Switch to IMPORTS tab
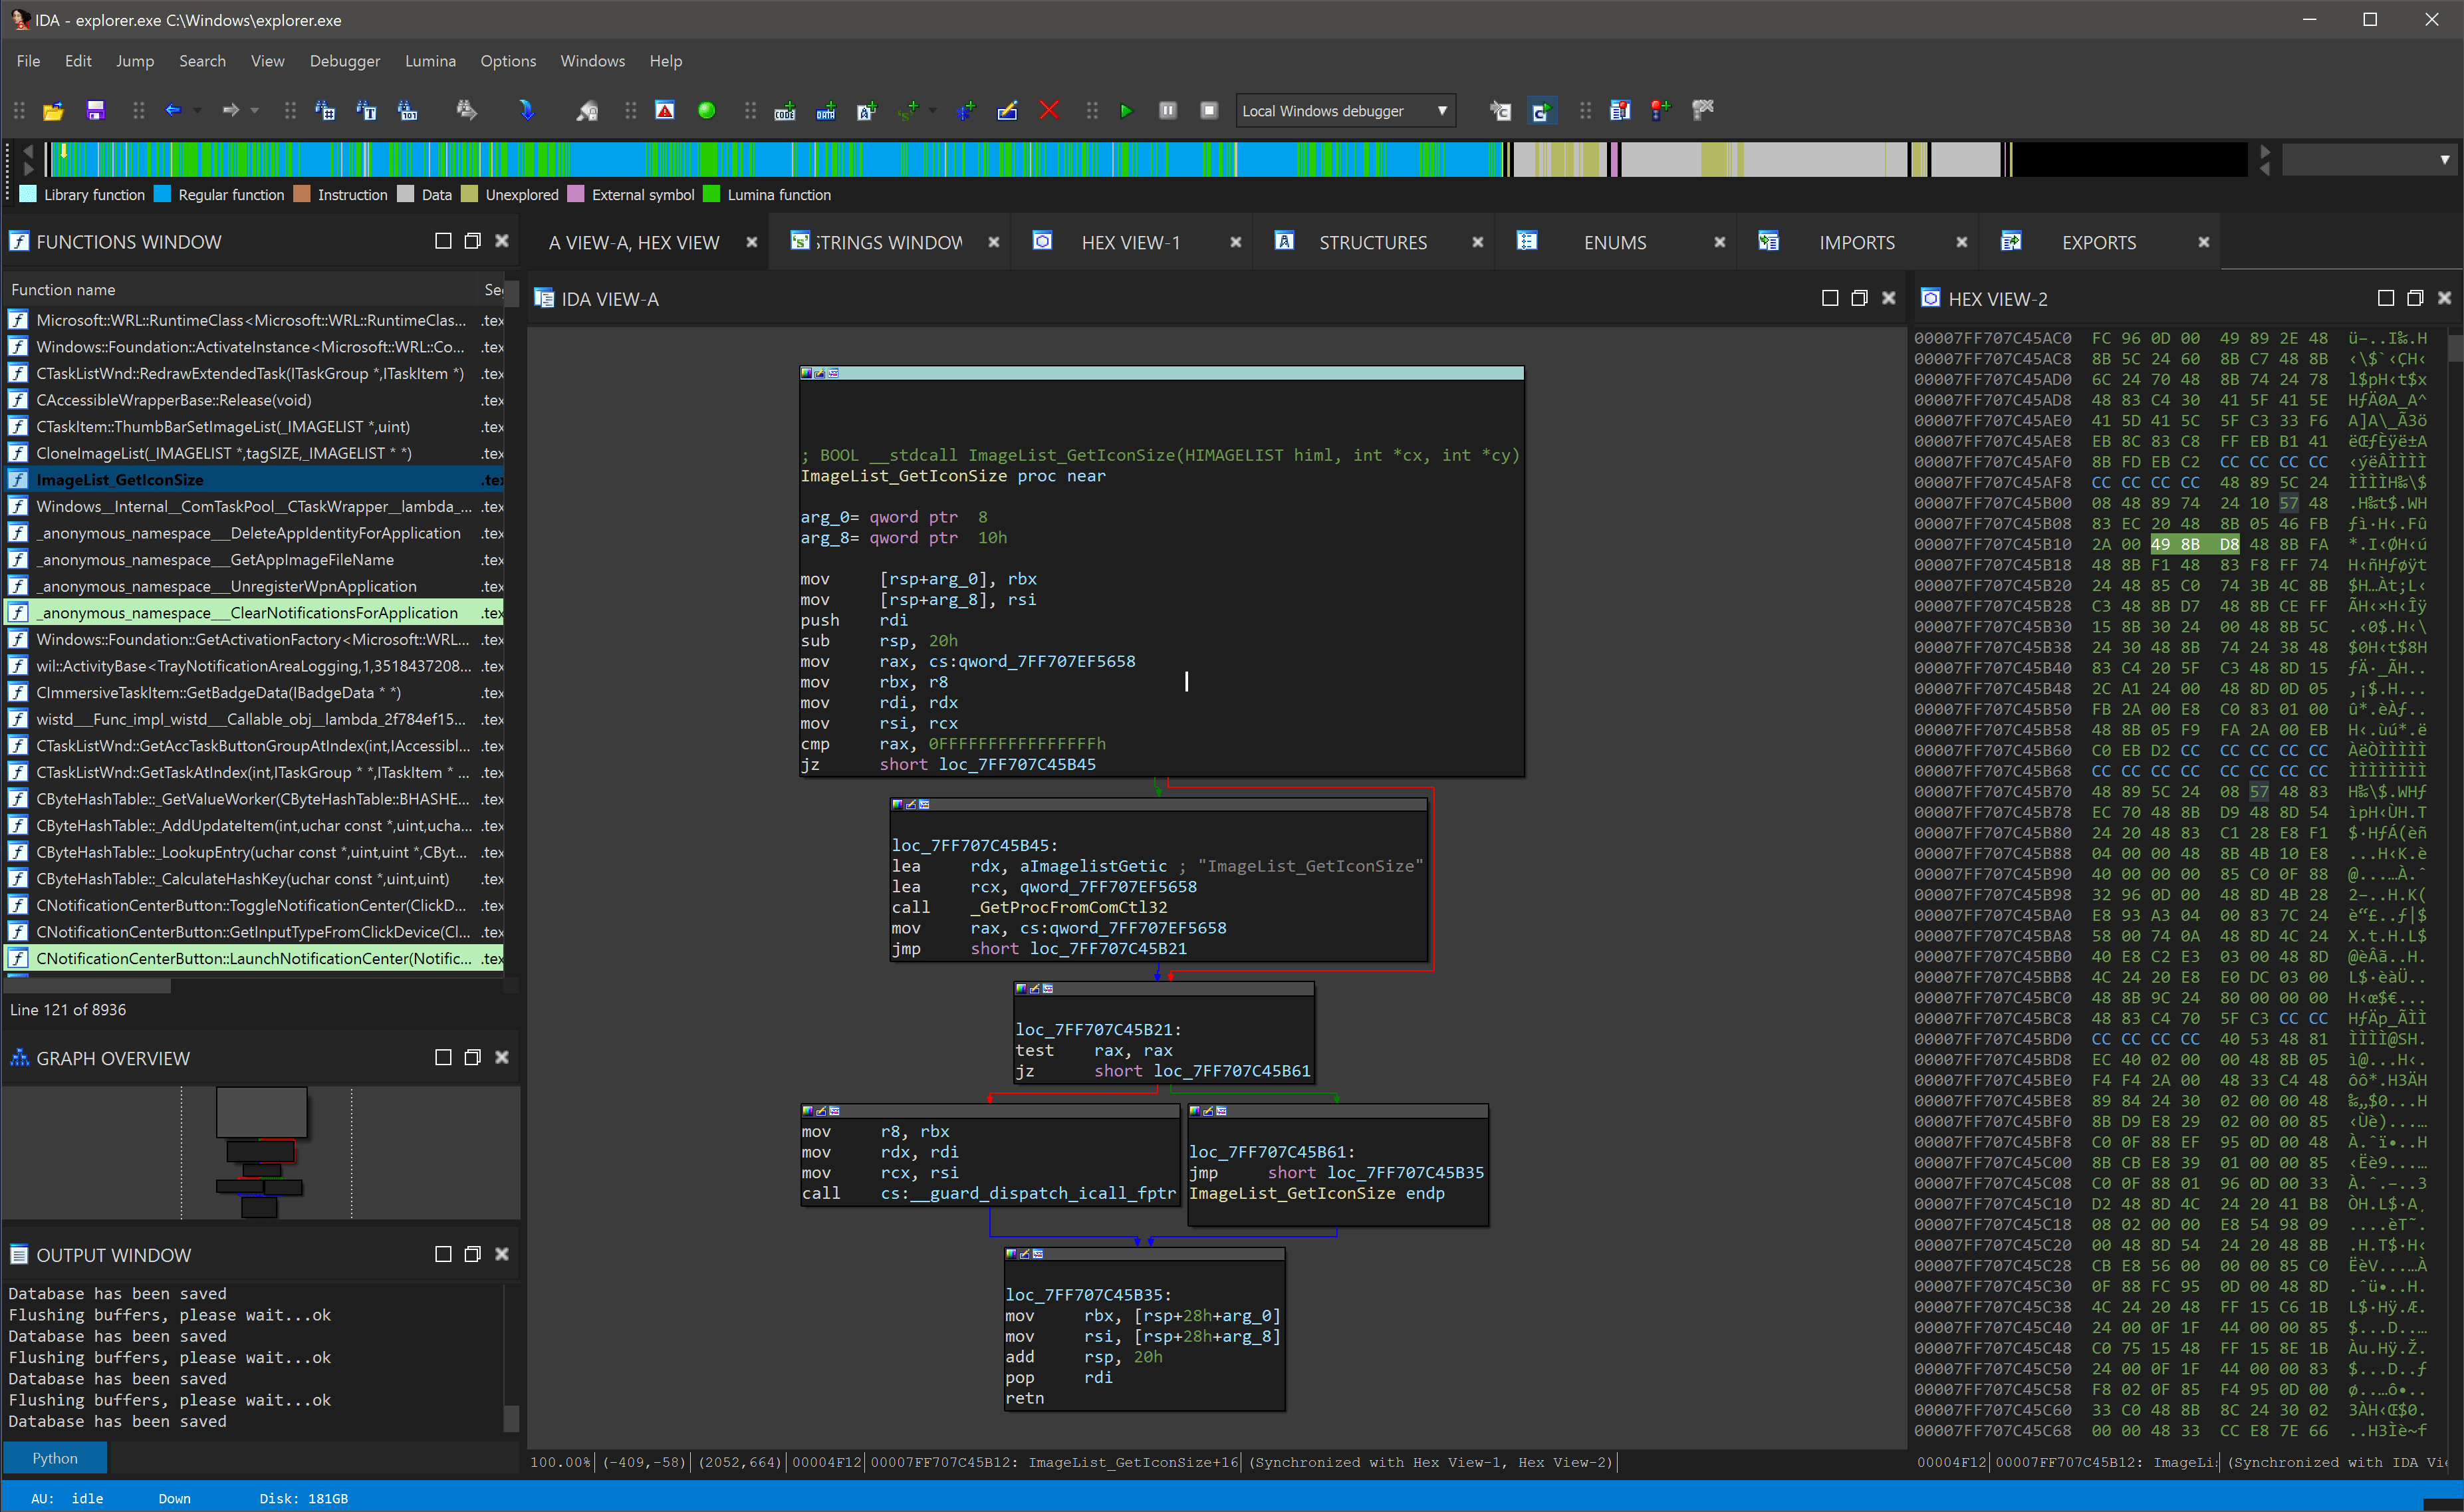2464x1512 pixels. 1855,241
